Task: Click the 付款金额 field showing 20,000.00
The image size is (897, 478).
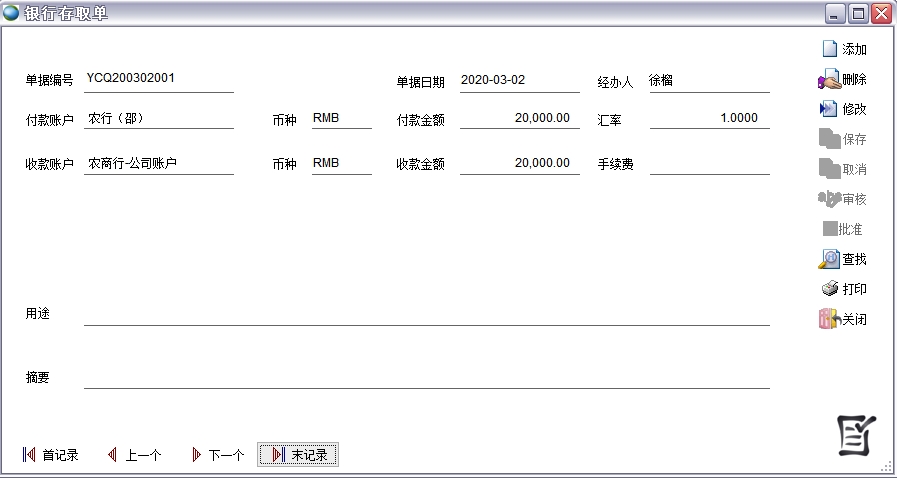Action: tap(519, 118)
